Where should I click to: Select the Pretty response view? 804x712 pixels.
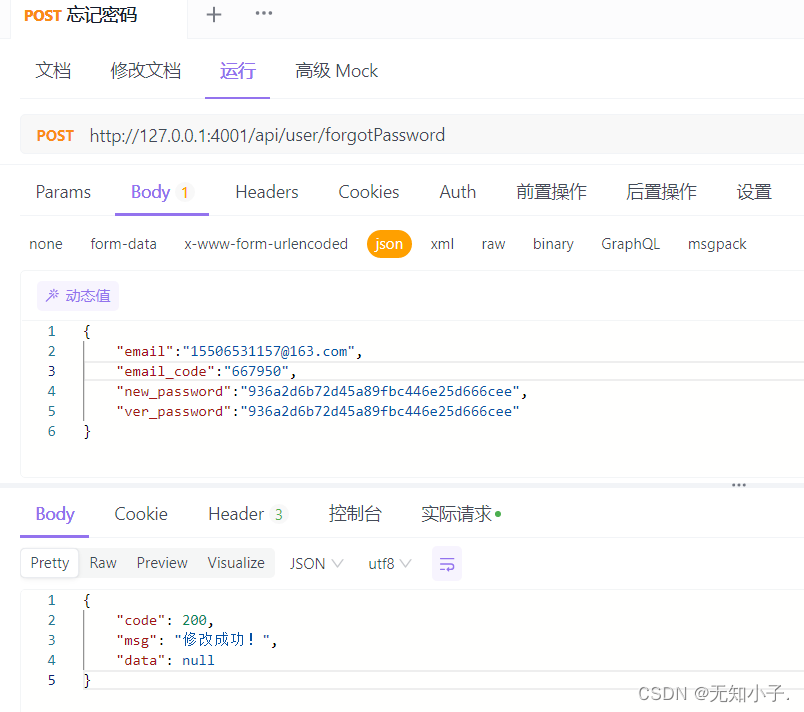50,563
